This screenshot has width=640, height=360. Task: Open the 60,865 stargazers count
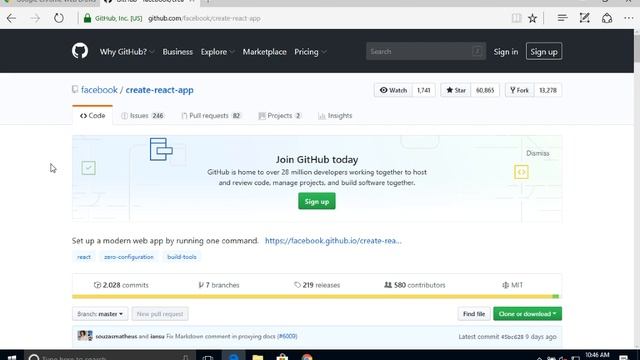[485, 90]
